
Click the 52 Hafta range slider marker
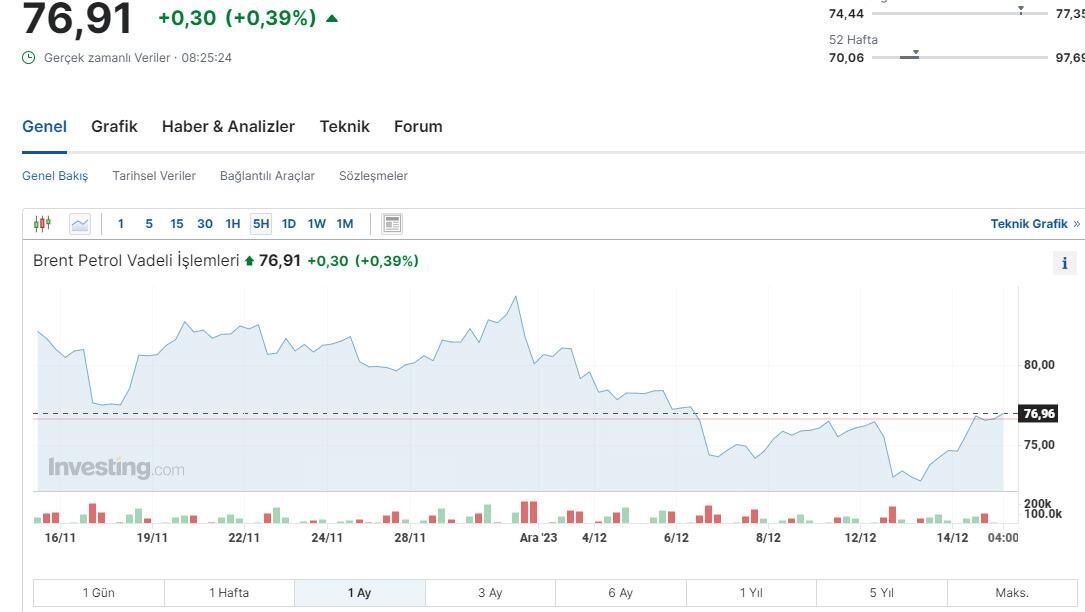tap(915, 55)
